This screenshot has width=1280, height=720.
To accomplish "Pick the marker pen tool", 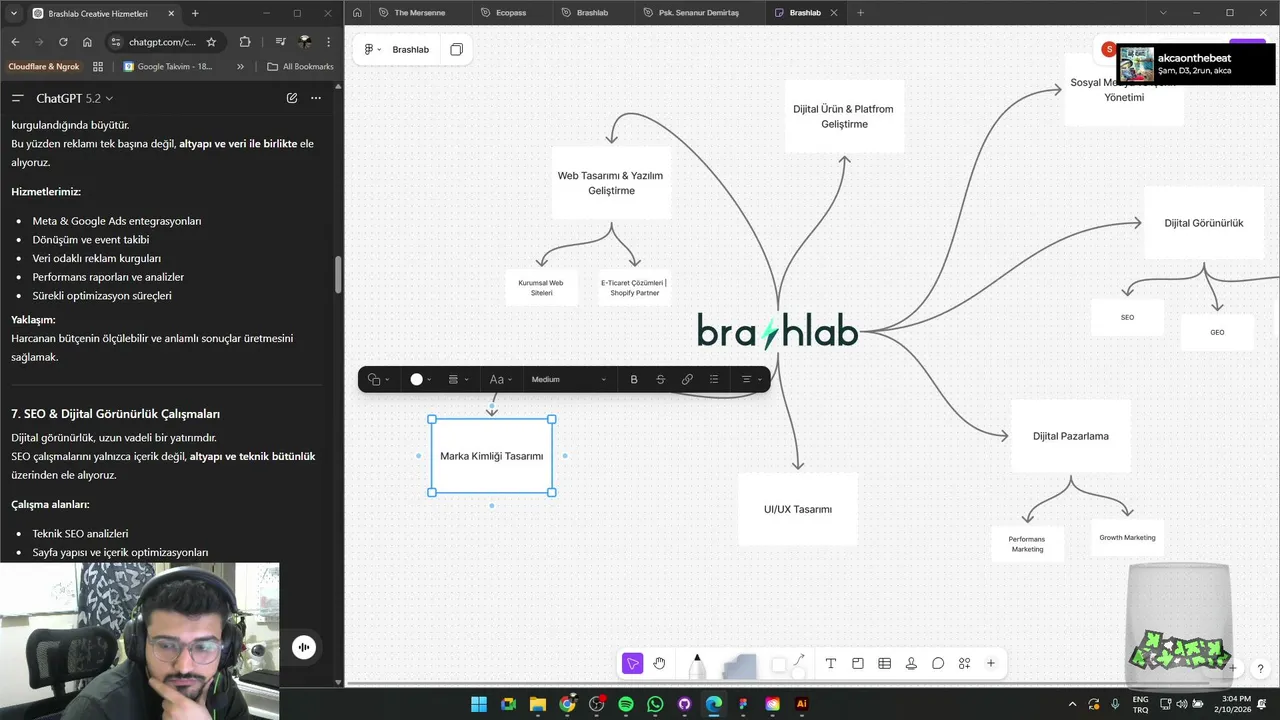I will (697, 665).
